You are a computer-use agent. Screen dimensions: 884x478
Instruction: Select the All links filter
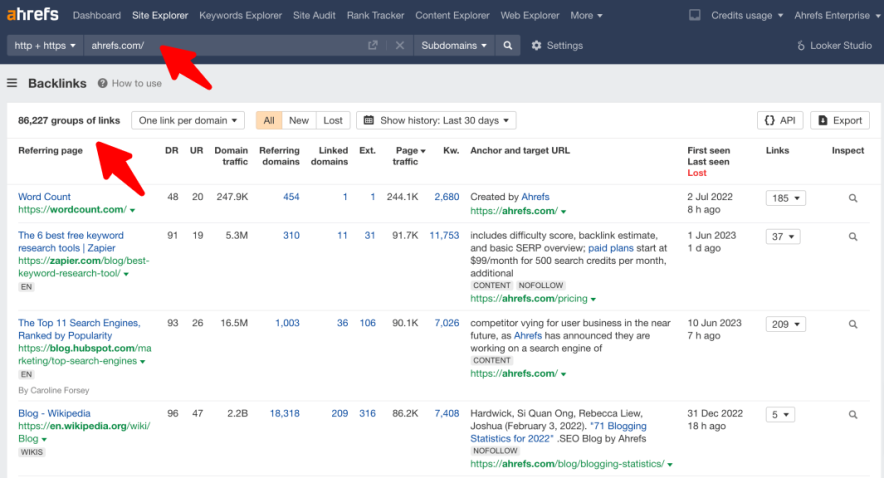pyautogui.click(x=268, y=120)
